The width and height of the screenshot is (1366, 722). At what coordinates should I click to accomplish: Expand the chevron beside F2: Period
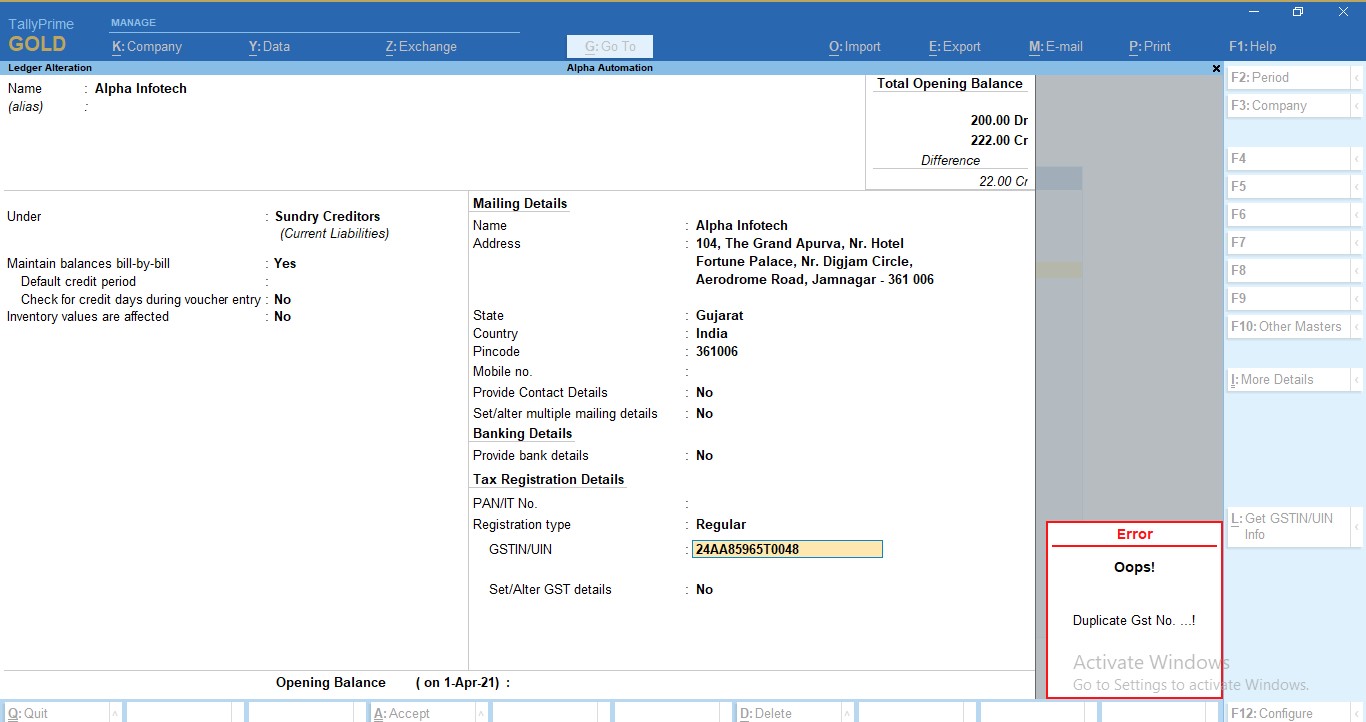click(1359, 77)
